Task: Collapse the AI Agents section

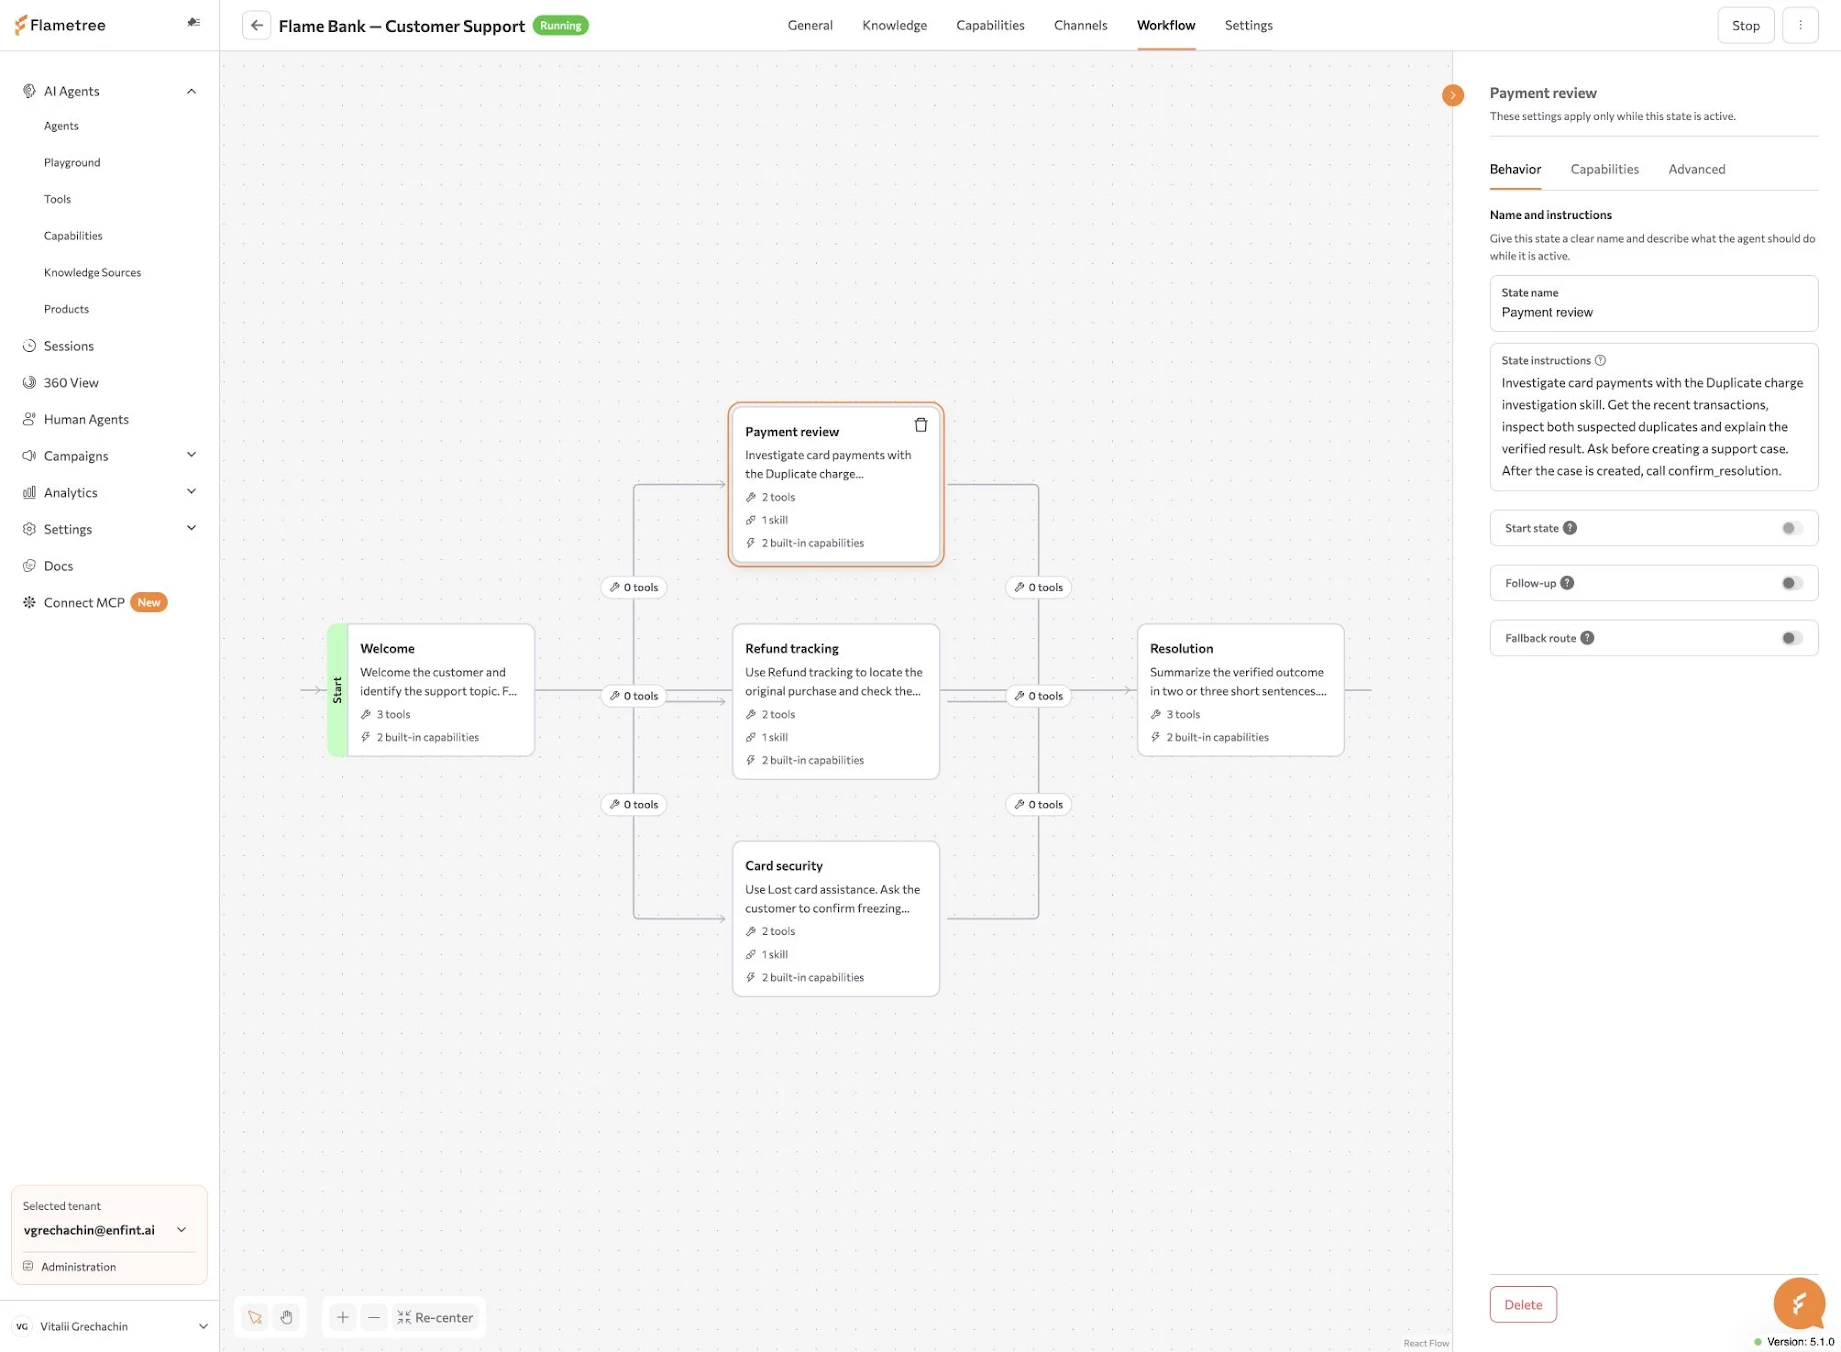Action: [191, 91]
